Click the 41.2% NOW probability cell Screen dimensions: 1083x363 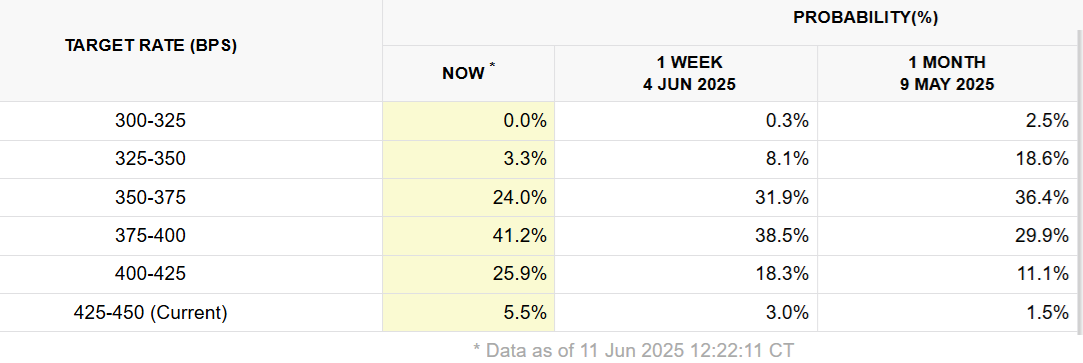pyautogui.click(x=468, y=236)
